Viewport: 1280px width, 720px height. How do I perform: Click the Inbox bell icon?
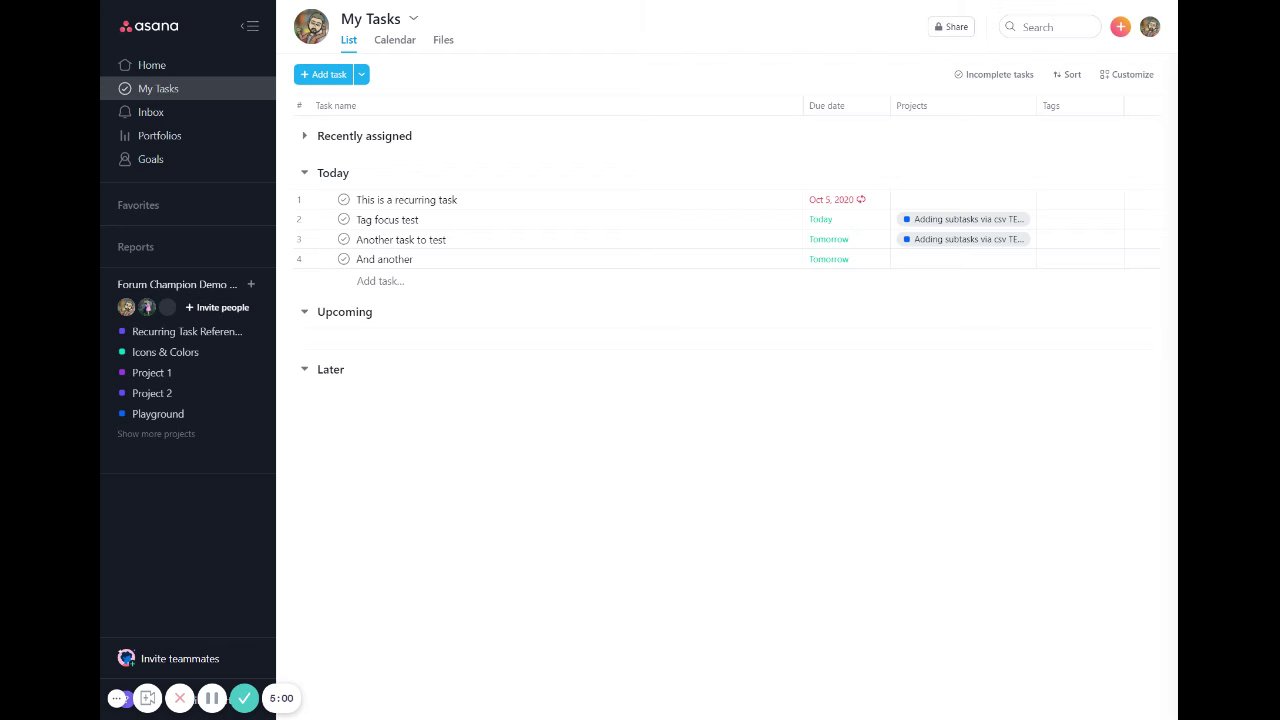coord(125,112)
